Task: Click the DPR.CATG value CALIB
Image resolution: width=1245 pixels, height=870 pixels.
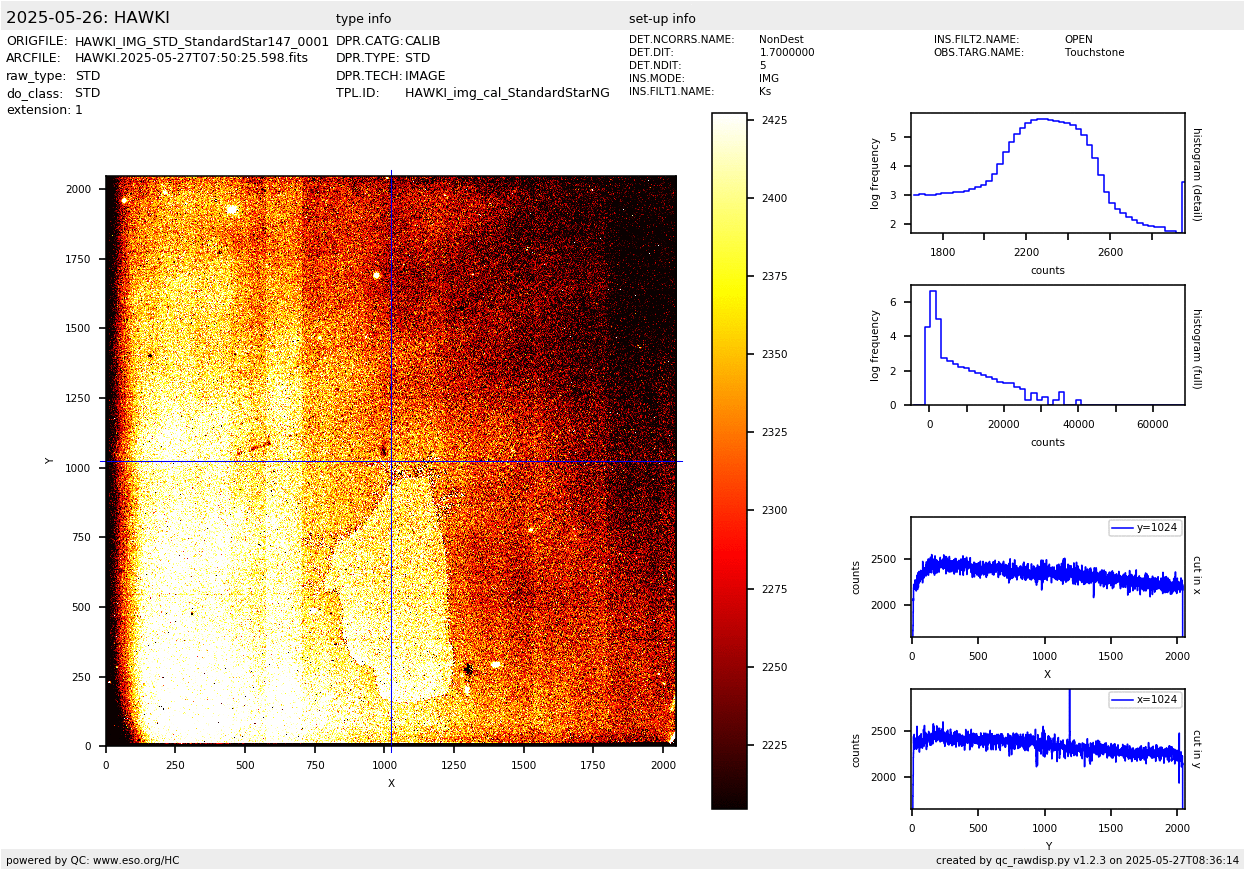Action: click(422, 42)
